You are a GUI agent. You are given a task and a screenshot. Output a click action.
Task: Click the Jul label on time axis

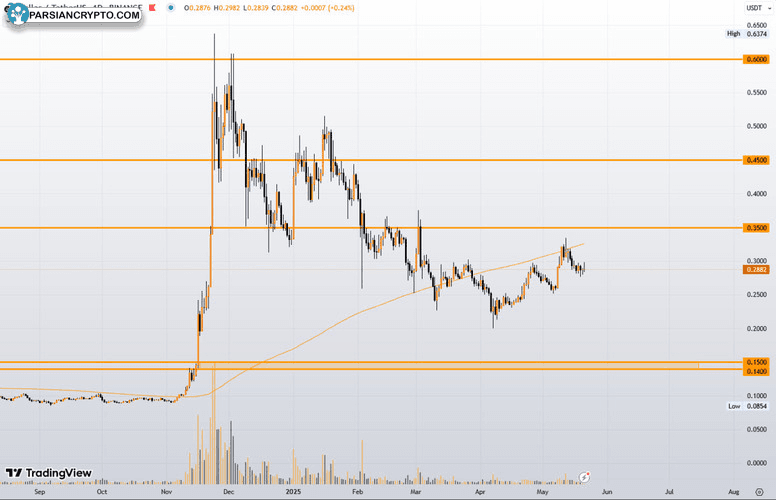[670, 492]
